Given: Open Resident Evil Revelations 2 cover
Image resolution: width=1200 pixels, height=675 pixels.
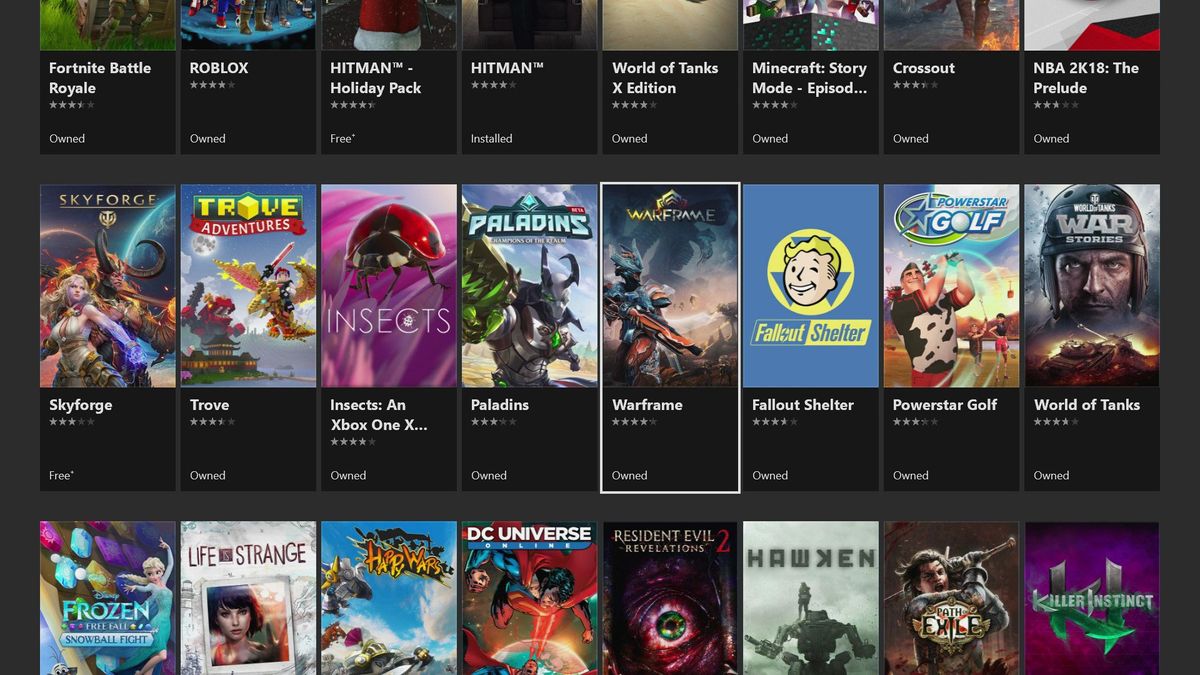Looking at the screenshot, I should click(669, 598).
